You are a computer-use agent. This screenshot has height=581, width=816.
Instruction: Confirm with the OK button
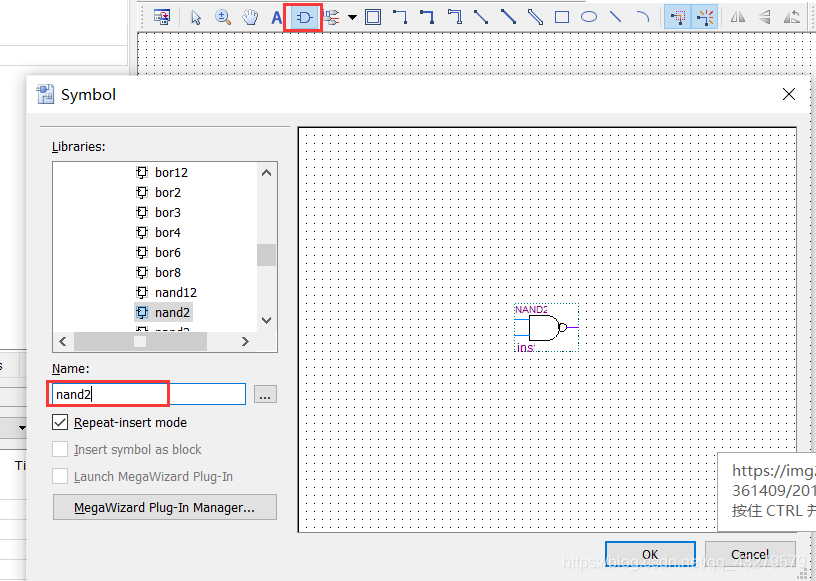(x=650, y=554)
